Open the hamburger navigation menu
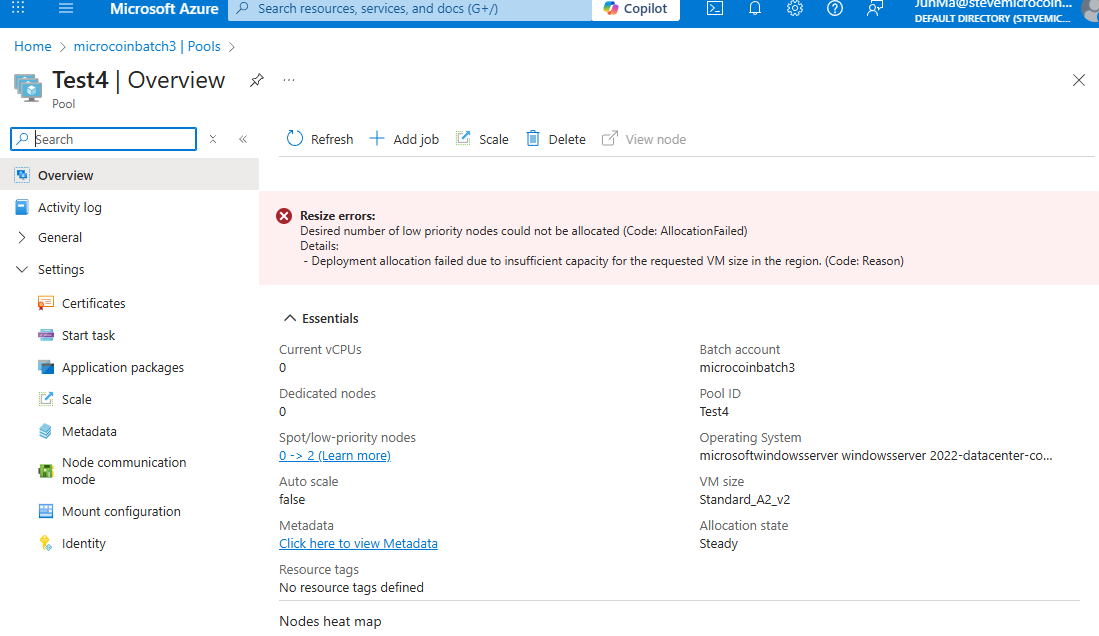Viewport: 1099px width, 636px height. click(66, 8)
